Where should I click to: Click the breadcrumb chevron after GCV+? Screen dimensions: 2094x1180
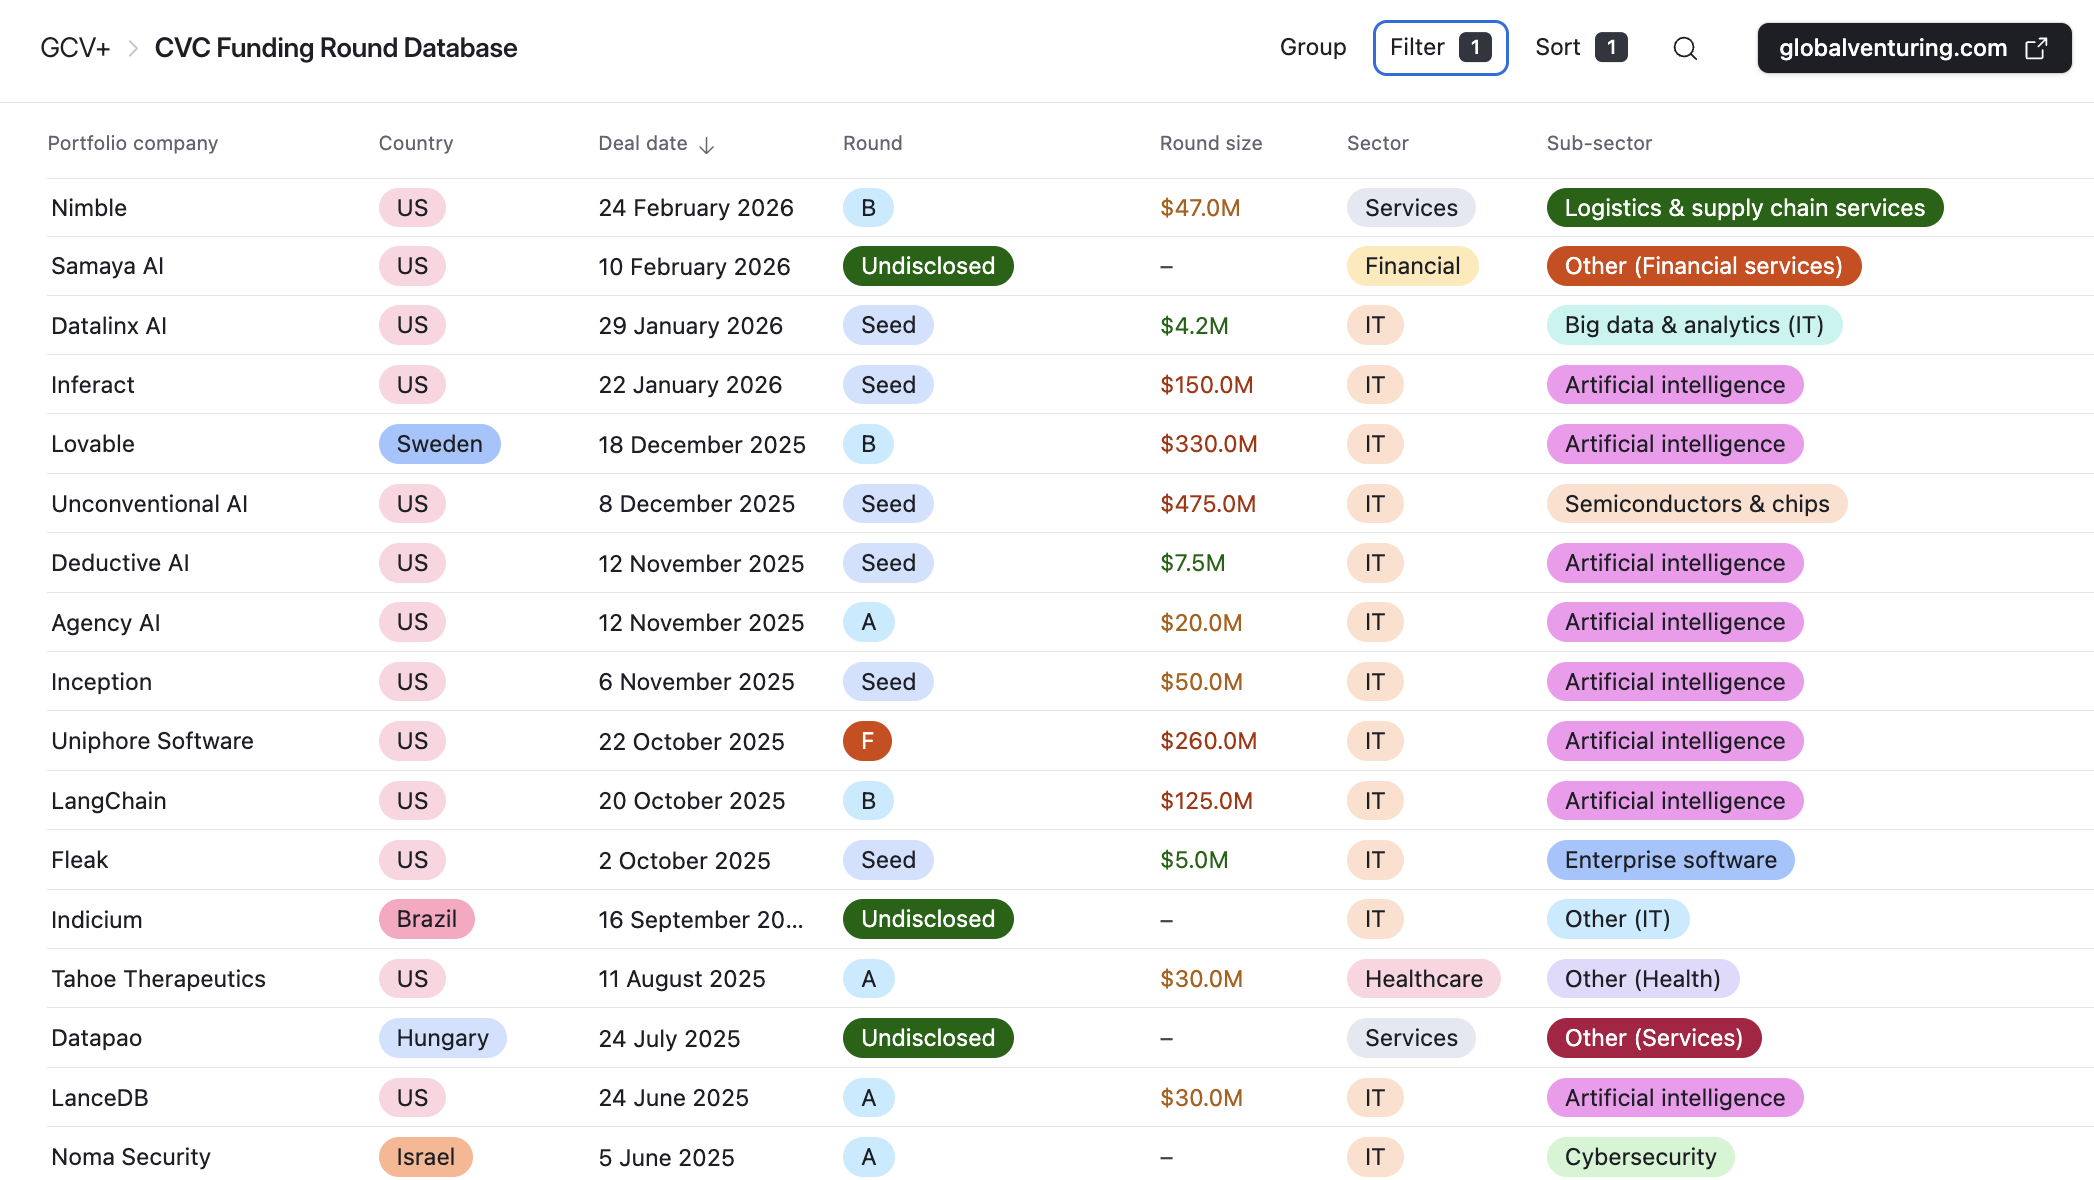click(x=133, y=48)
